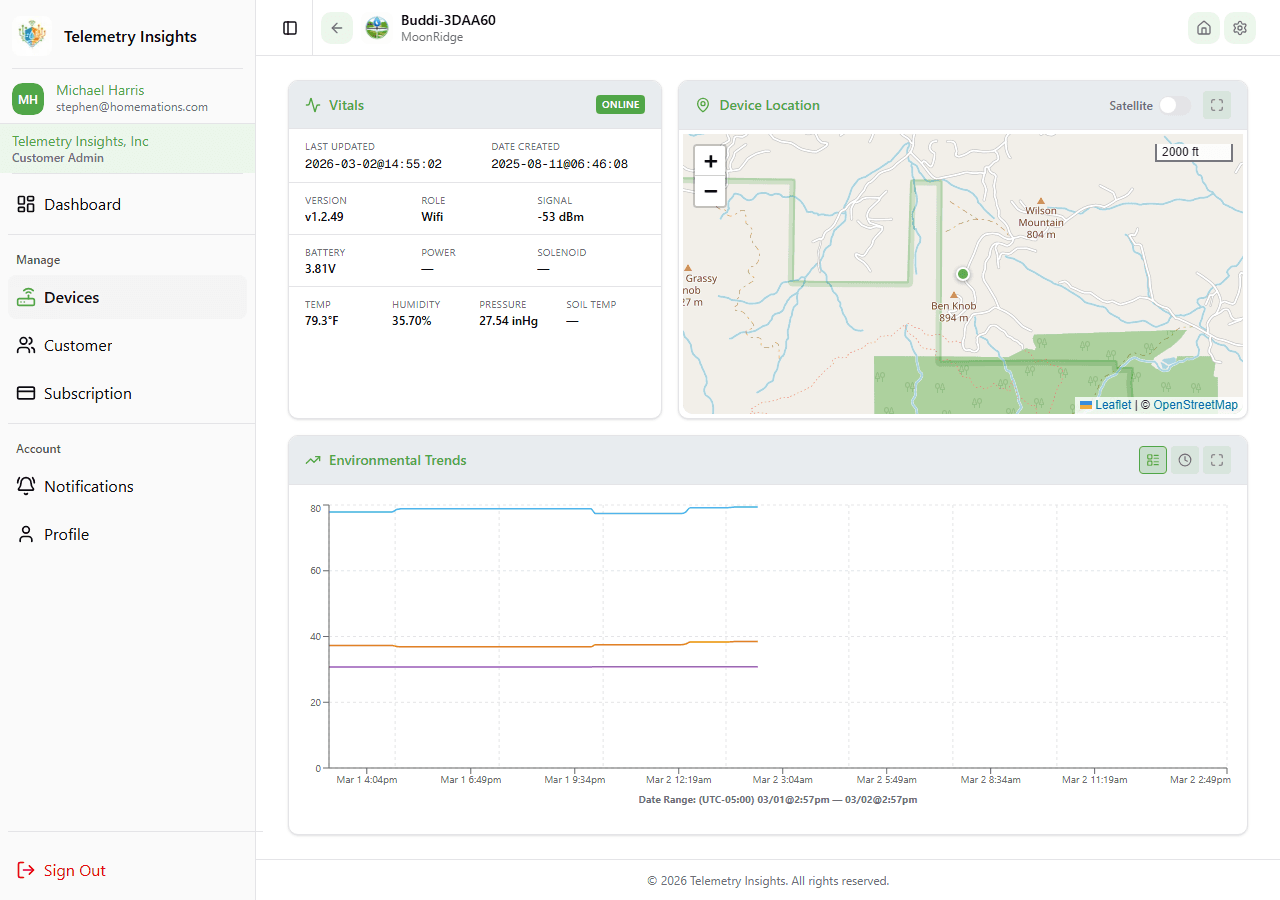Zoom in on the map

[710, 161]
